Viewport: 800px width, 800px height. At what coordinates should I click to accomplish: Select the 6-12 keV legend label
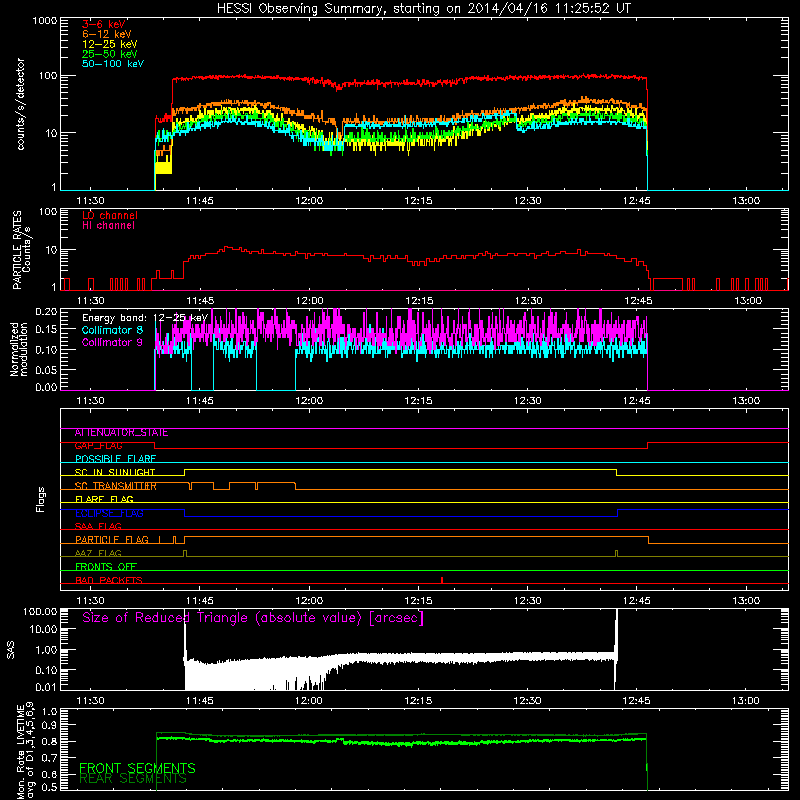click(x=106, y=34)
